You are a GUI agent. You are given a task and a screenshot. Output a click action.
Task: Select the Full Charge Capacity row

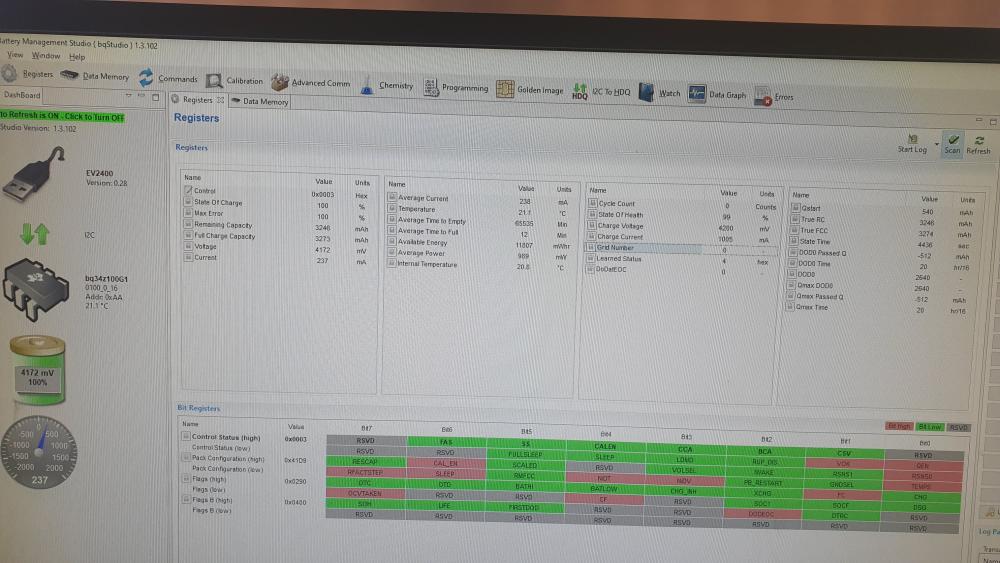(x=278, y=237)
